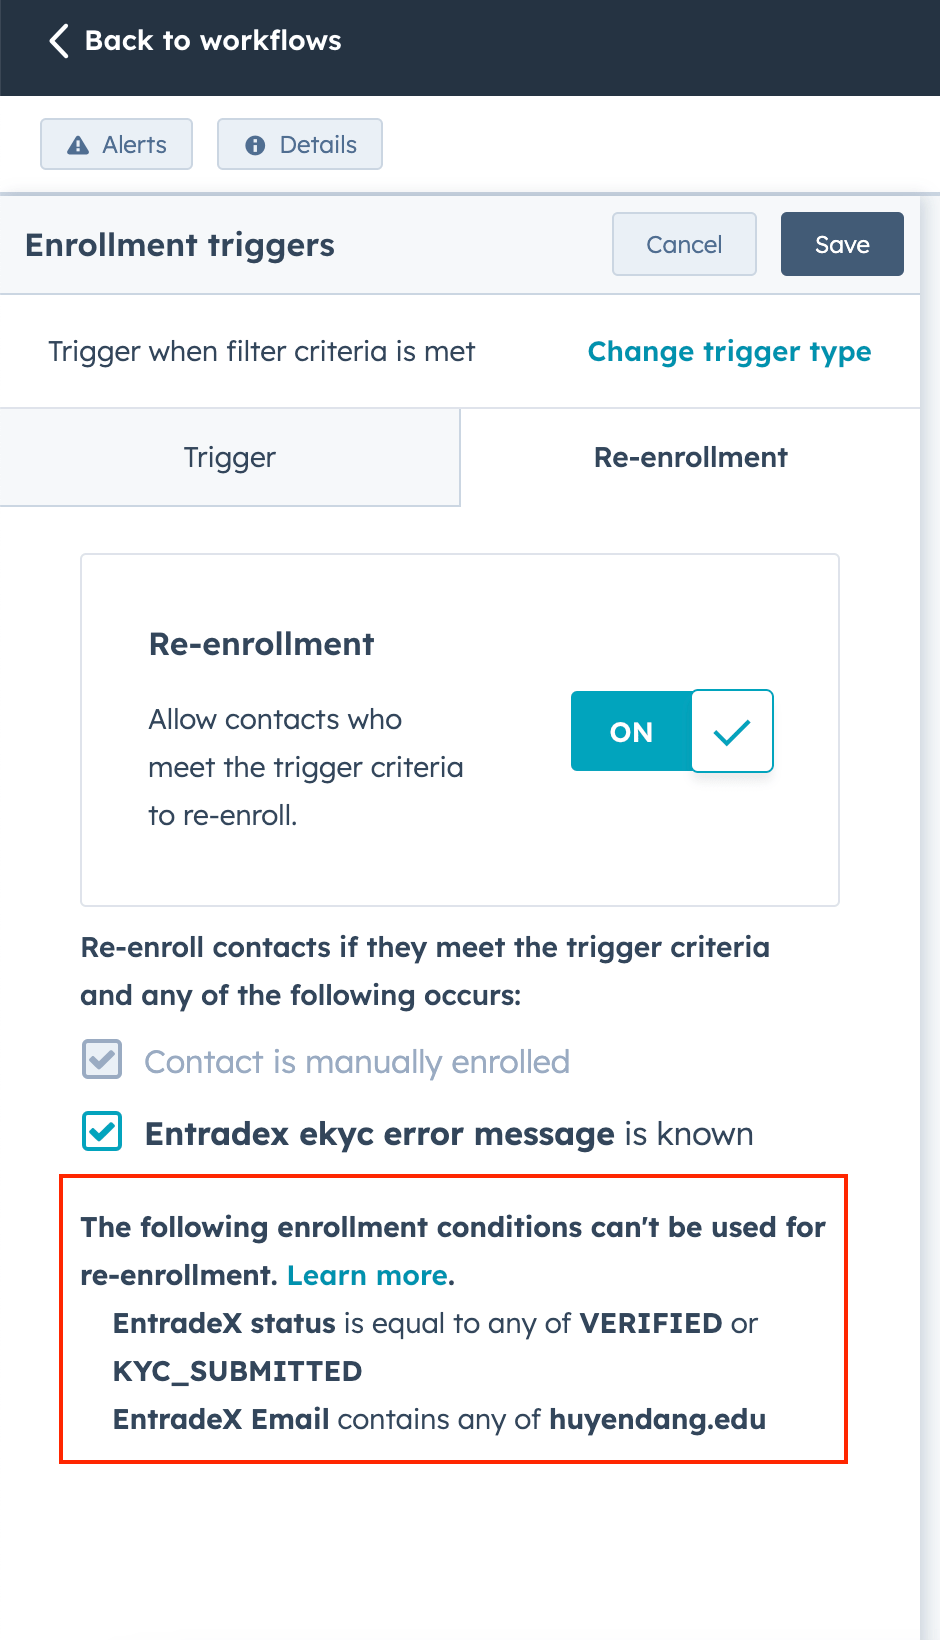940x1640 pixels.
Task: Open Change trigger type
Action: click(729, 351)
